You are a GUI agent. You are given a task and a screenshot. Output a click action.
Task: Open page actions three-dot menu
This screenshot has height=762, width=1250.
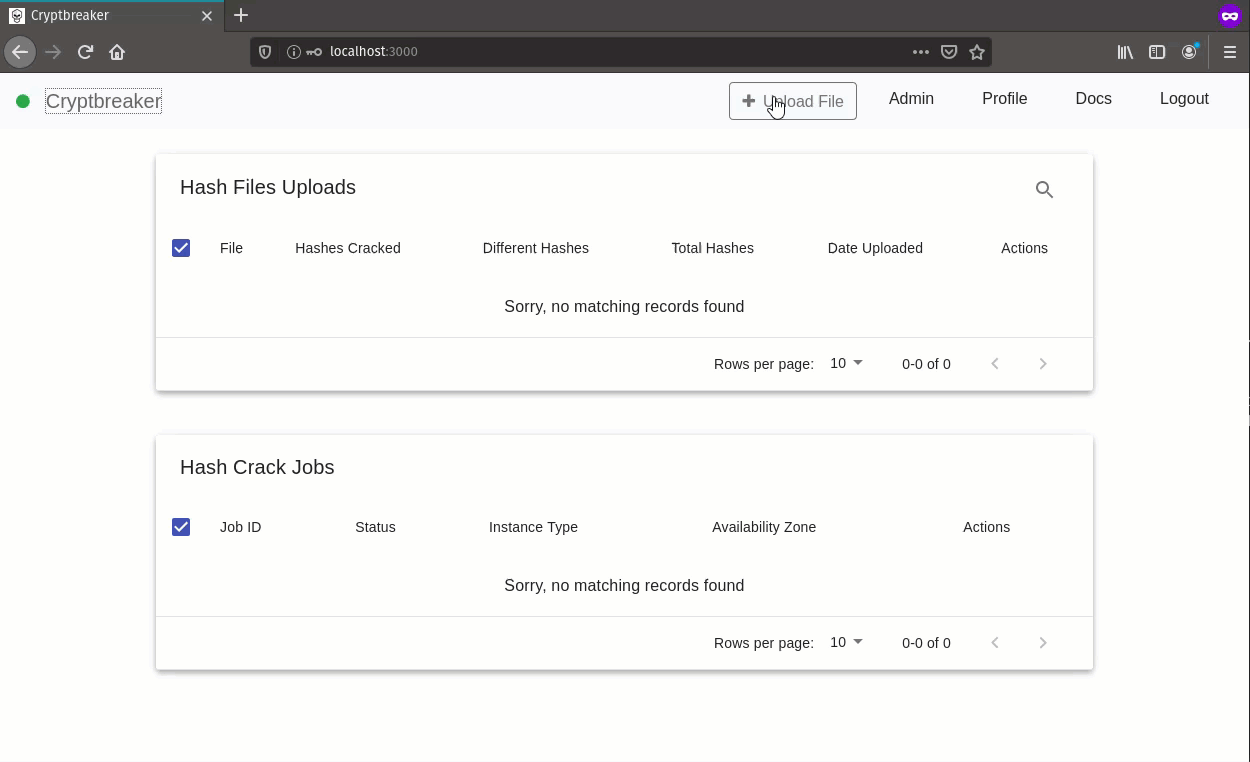921,52
